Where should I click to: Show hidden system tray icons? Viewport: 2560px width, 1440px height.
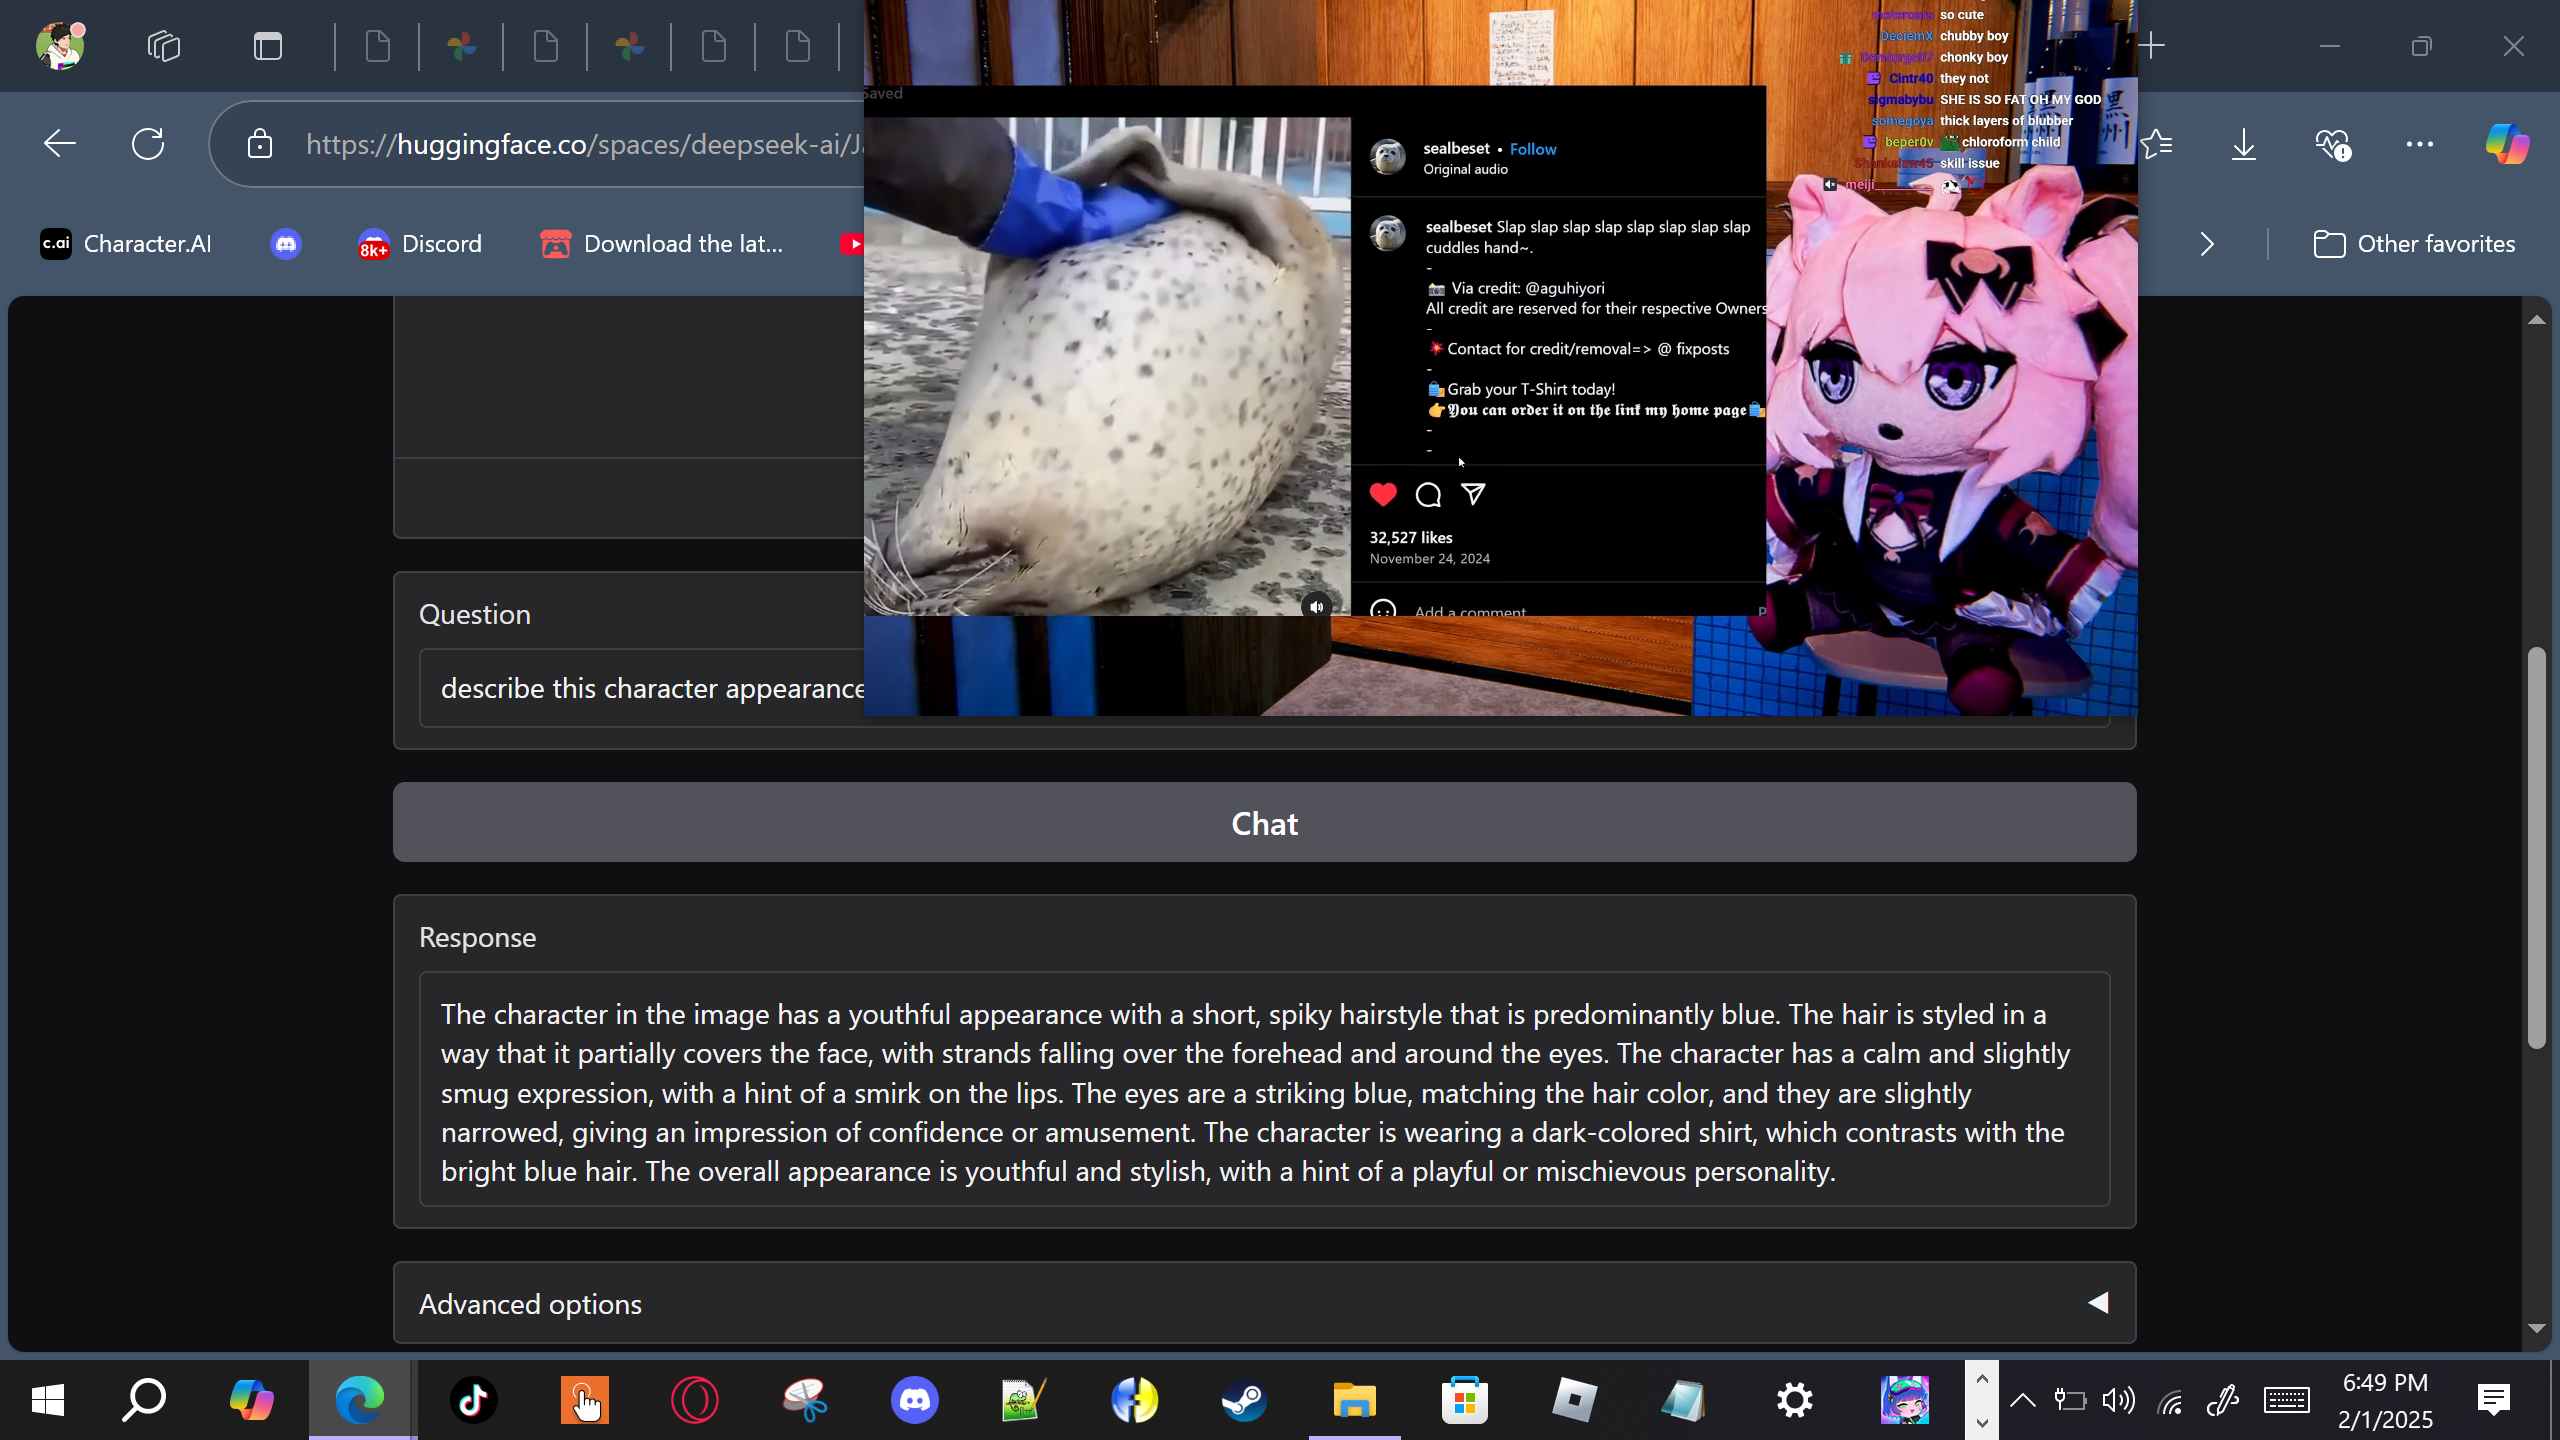click(2022, 1400)
